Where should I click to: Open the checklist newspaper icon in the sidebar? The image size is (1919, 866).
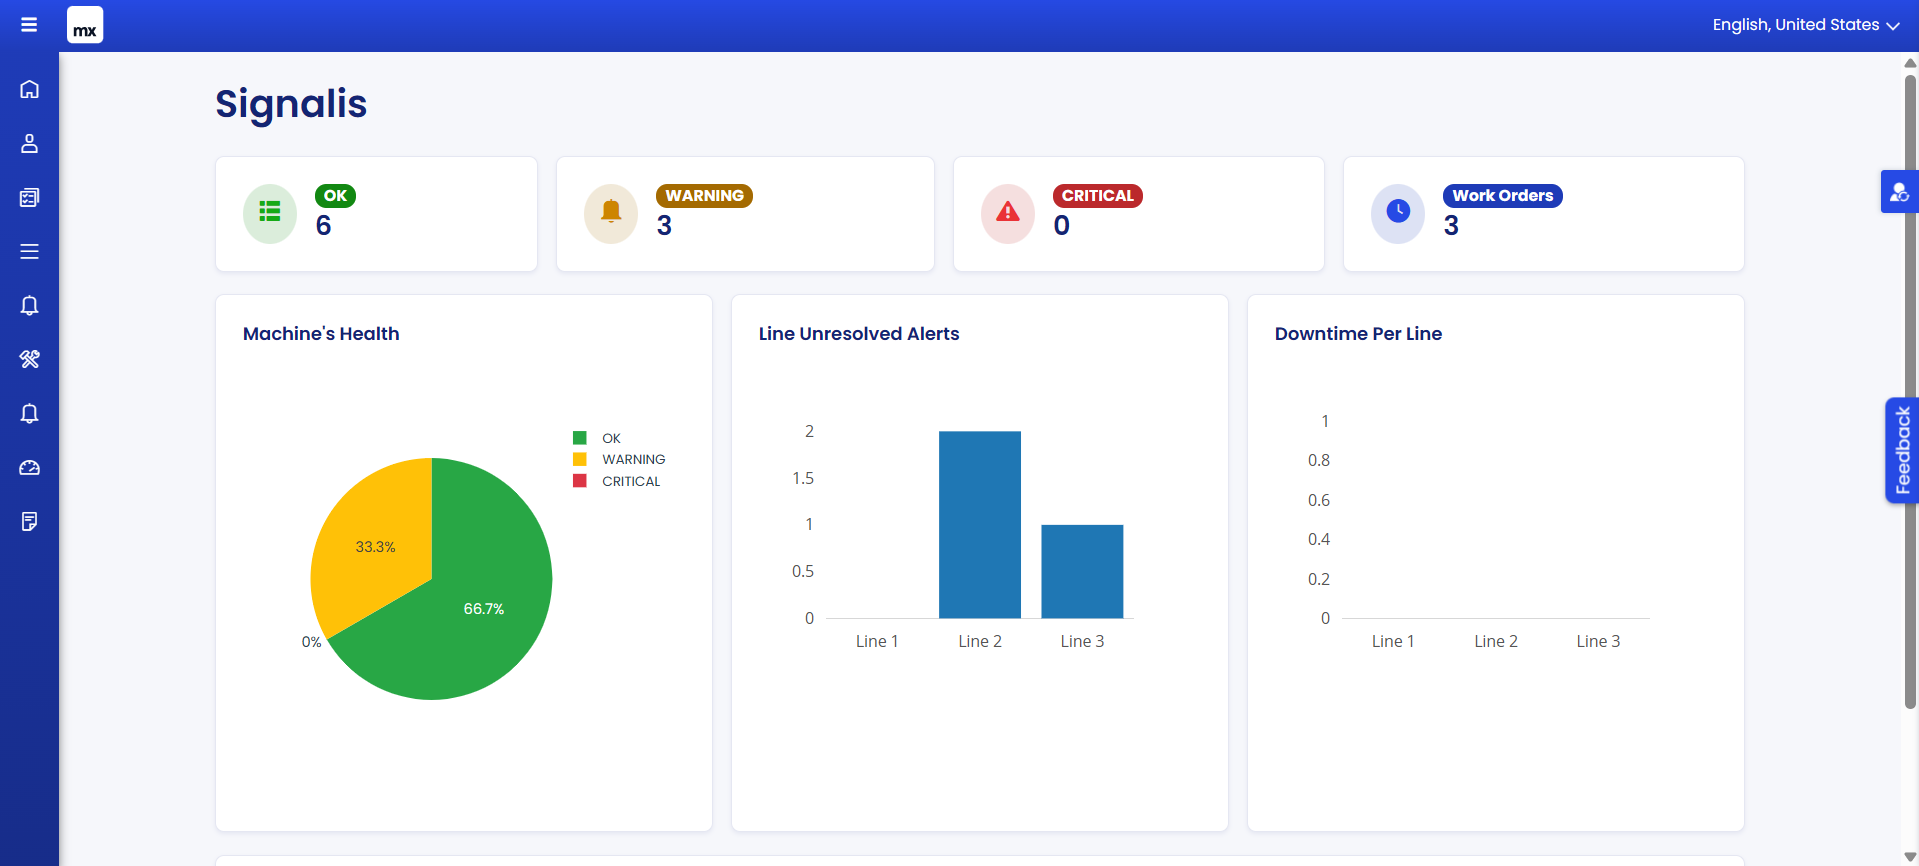[29, 197]
